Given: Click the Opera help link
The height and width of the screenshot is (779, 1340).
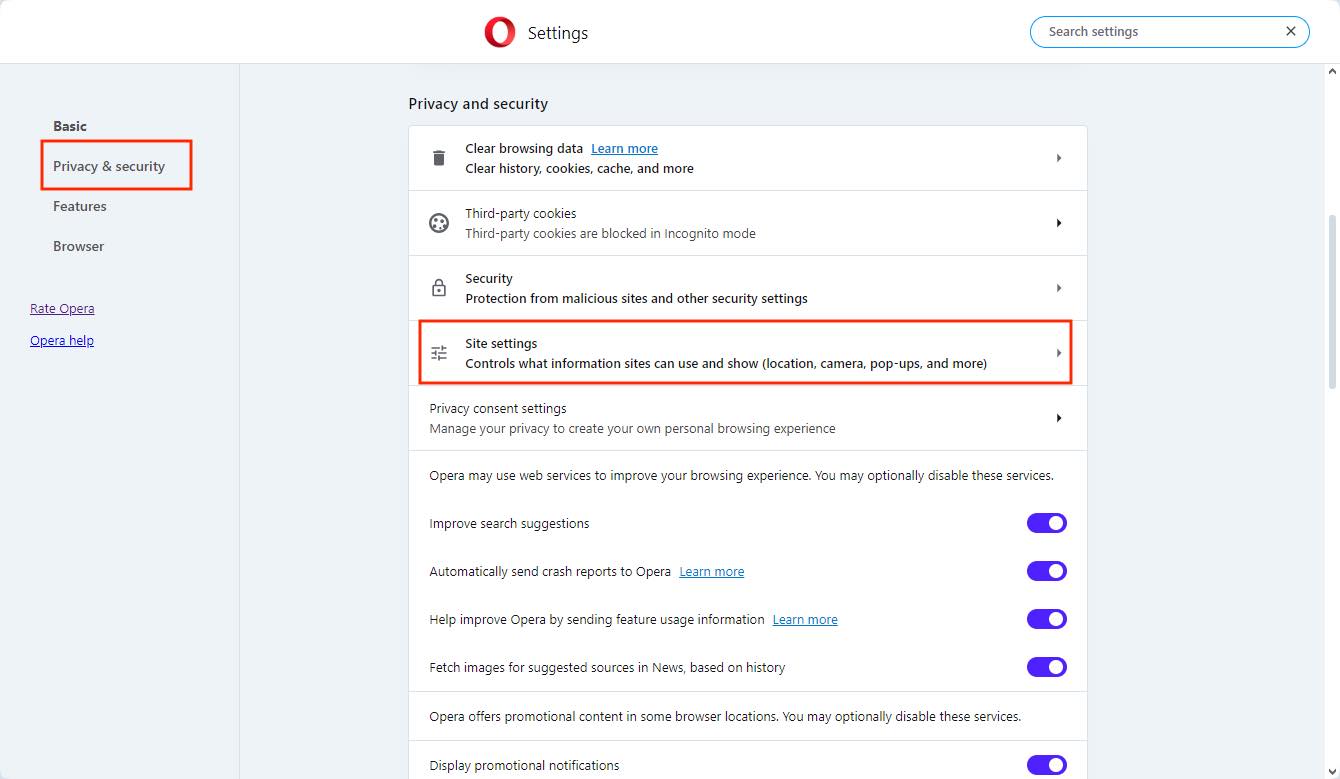Looking at the screenshot, I should pos(62,341).
